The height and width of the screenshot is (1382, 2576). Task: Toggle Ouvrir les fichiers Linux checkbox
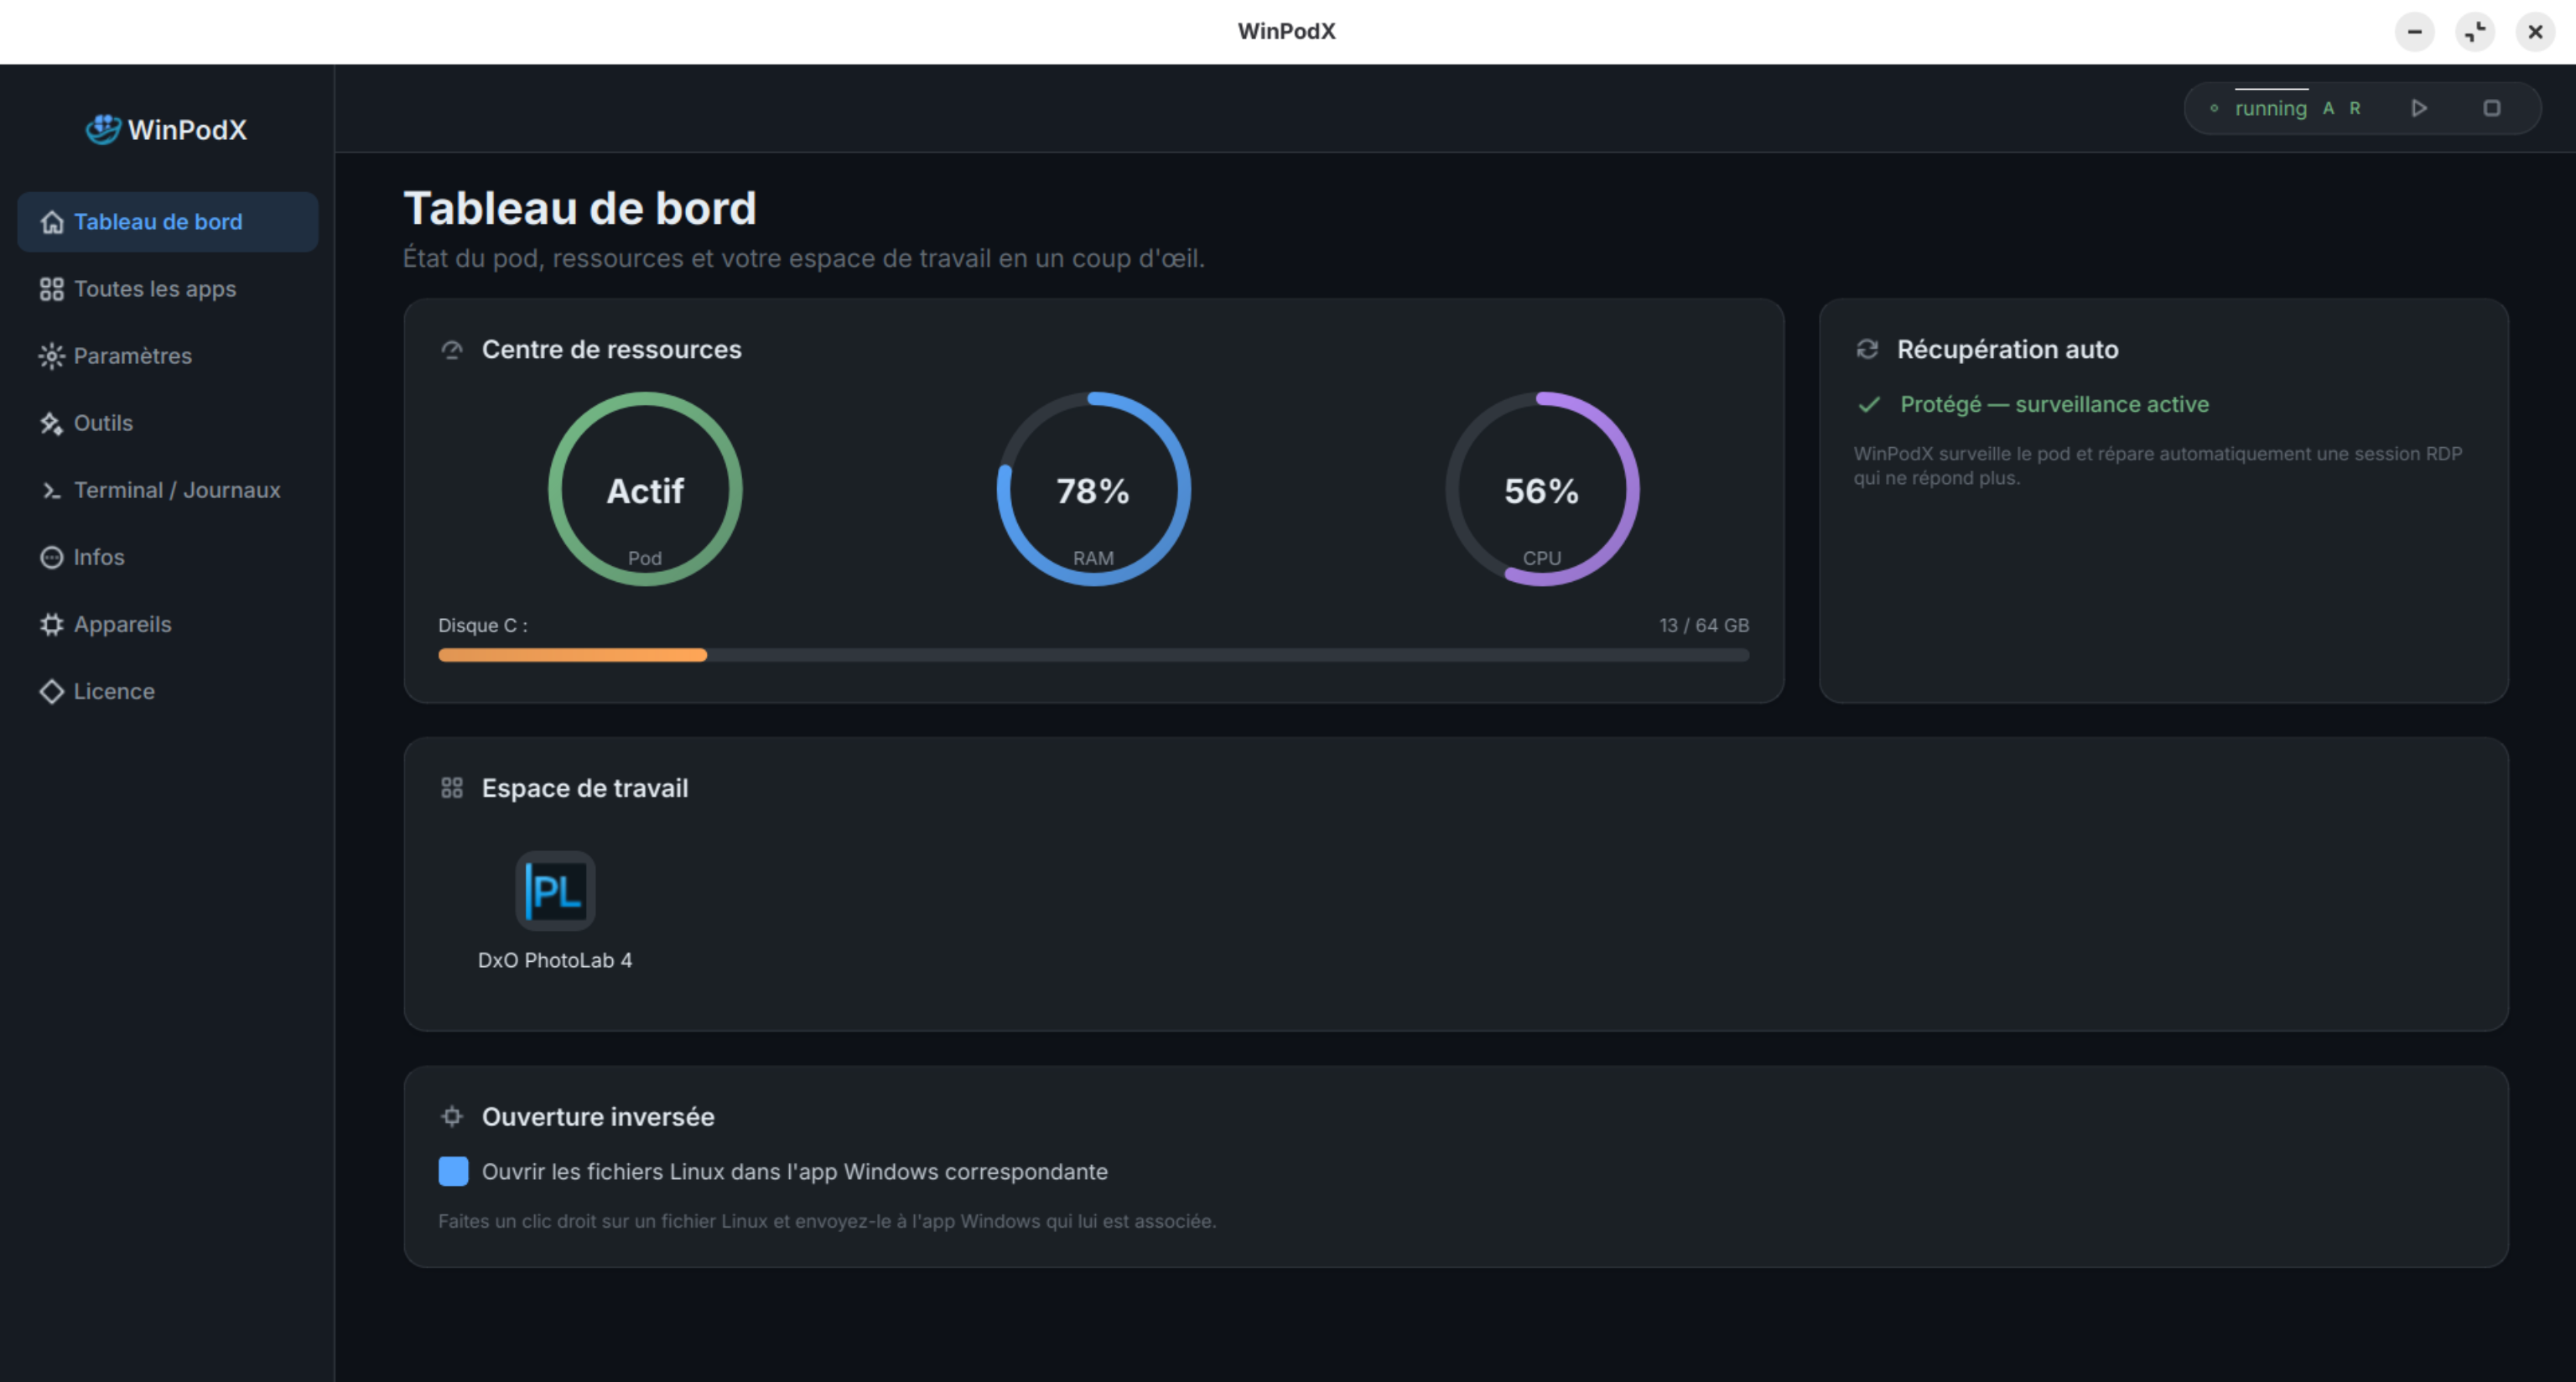453,1172
